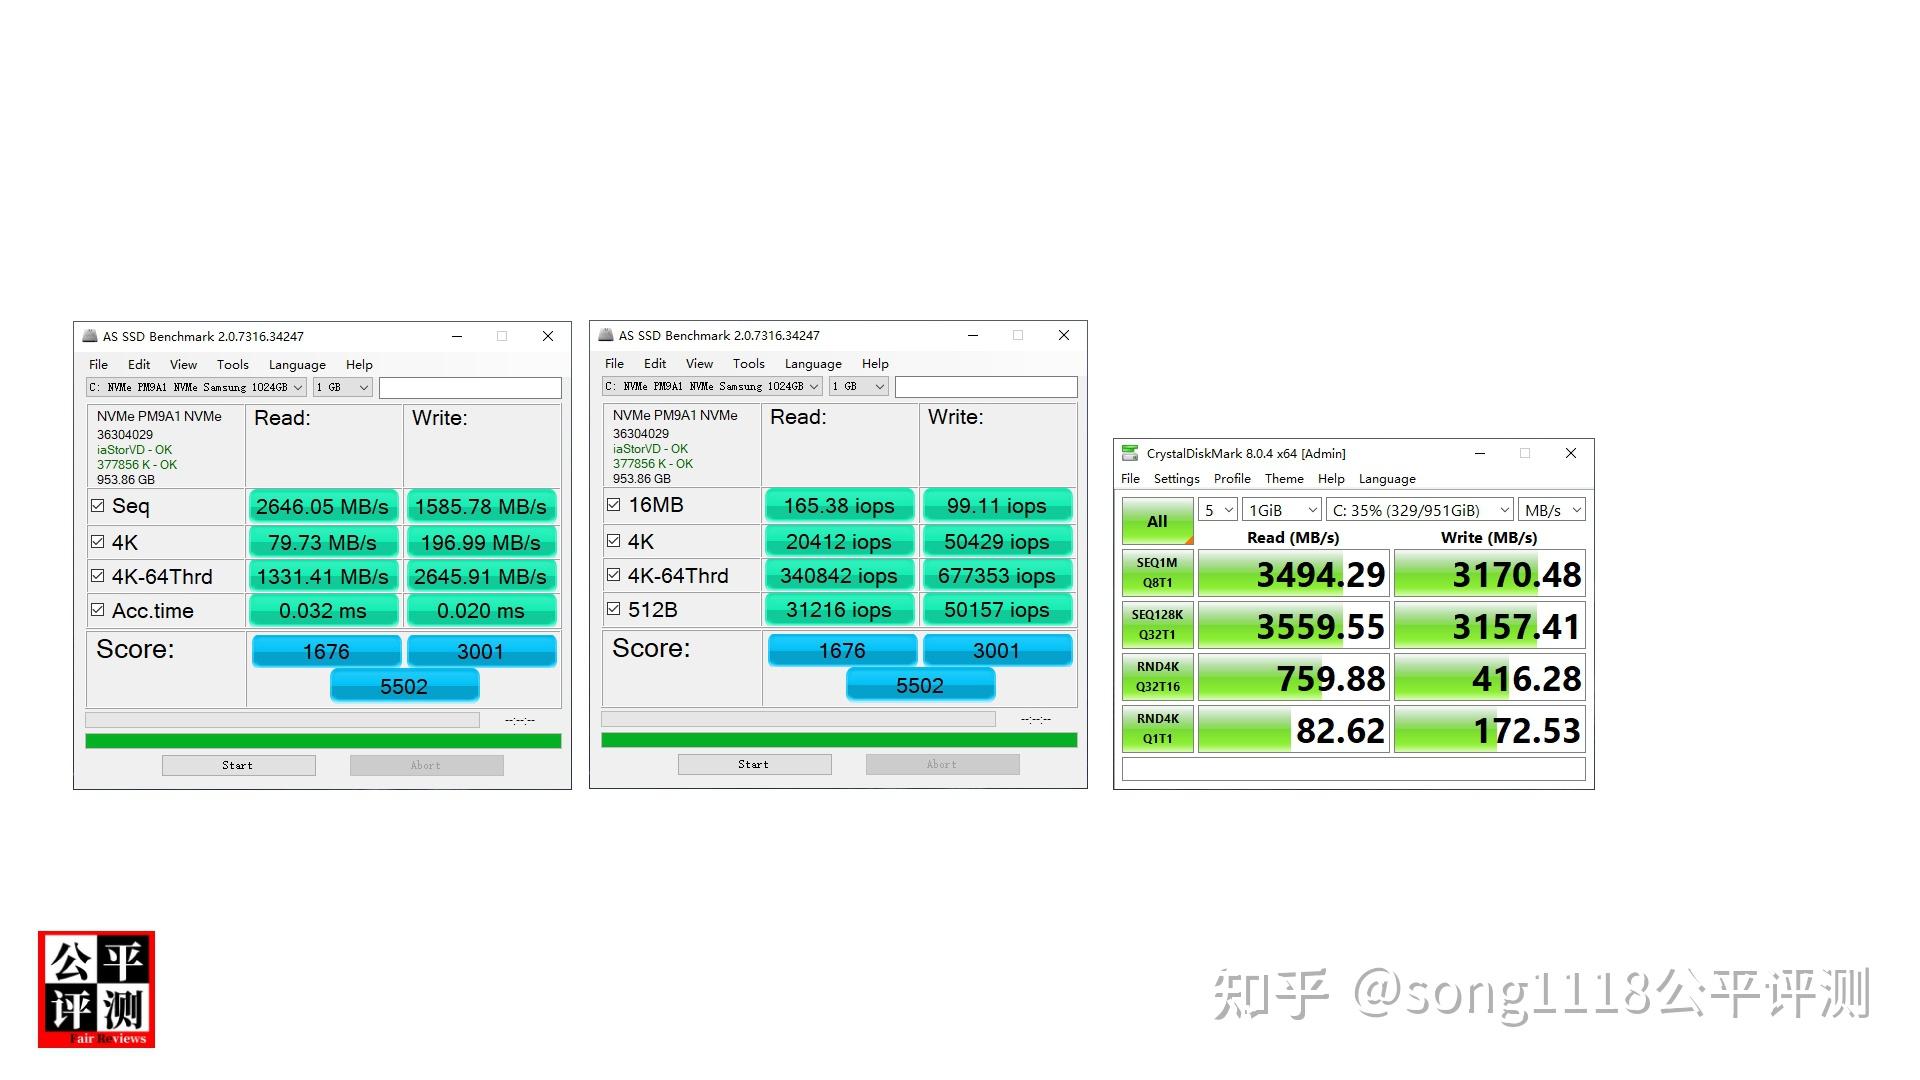Run all tests with the All button

click(1157, 520)
